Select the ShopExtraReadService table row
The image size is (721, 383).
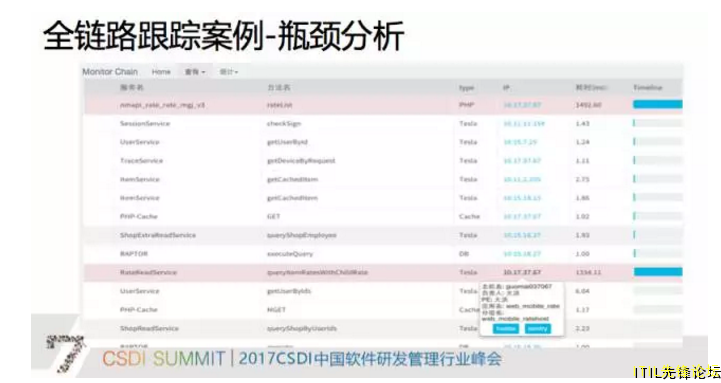click(x=383, y=235)
